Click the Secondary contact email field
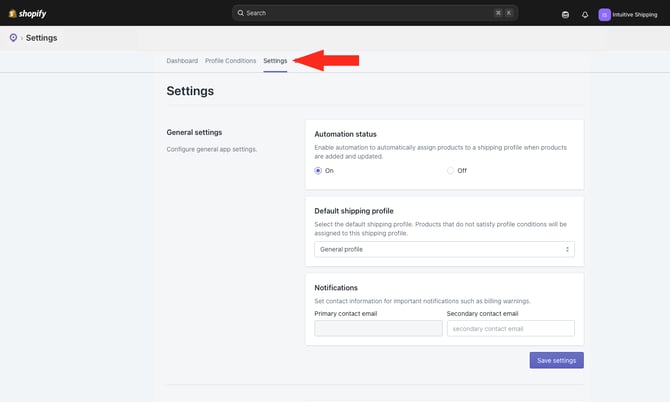This screenshot has width=670, height=402. tap(511, 329)
